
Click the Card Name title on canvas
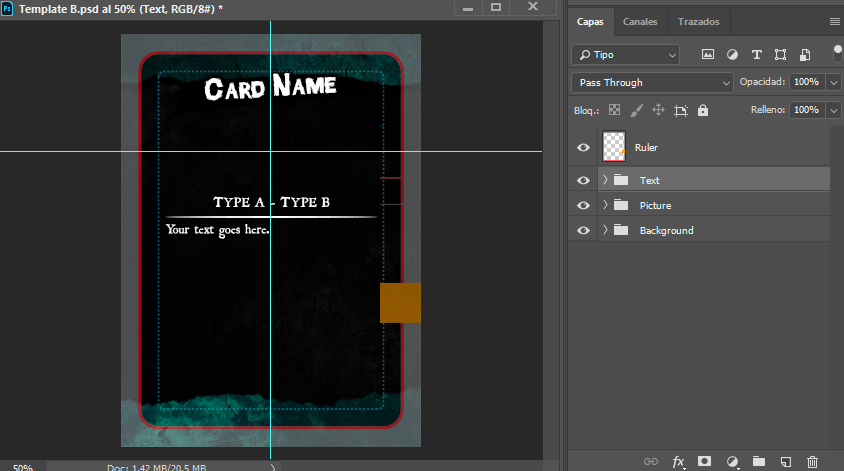[x=270, y=87]
